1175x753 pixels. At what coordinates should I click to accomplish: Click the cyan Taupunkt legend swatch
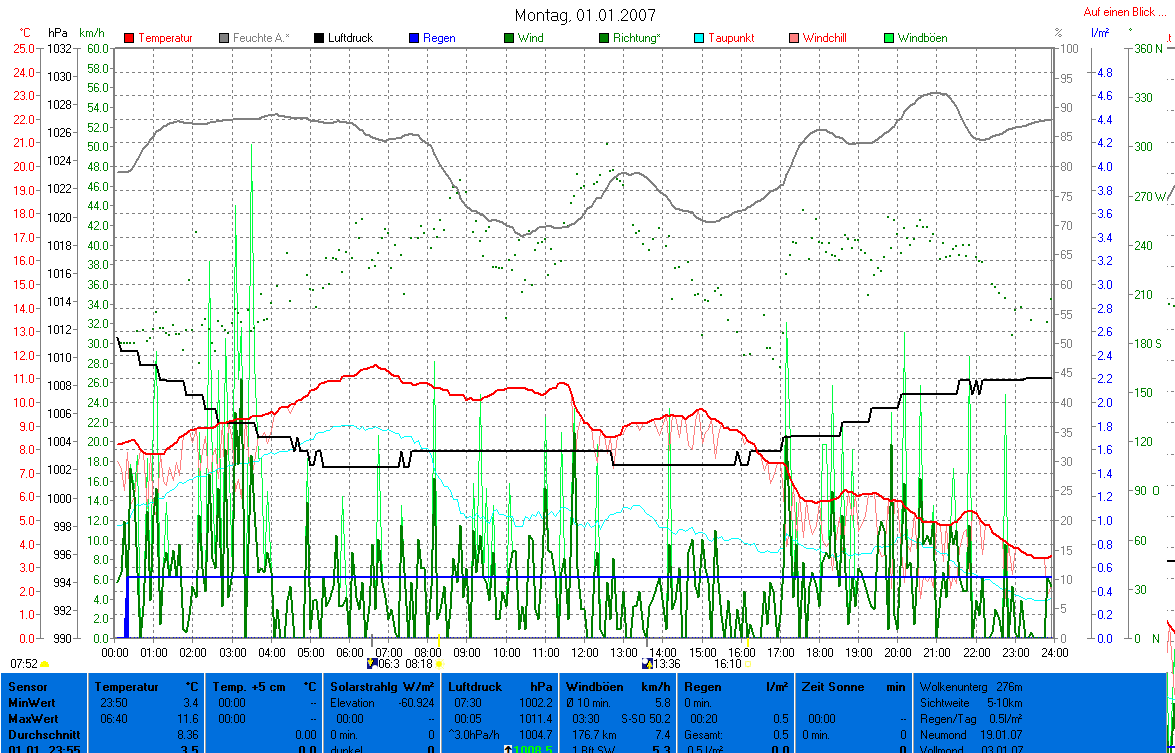click(x=700, y=38)
